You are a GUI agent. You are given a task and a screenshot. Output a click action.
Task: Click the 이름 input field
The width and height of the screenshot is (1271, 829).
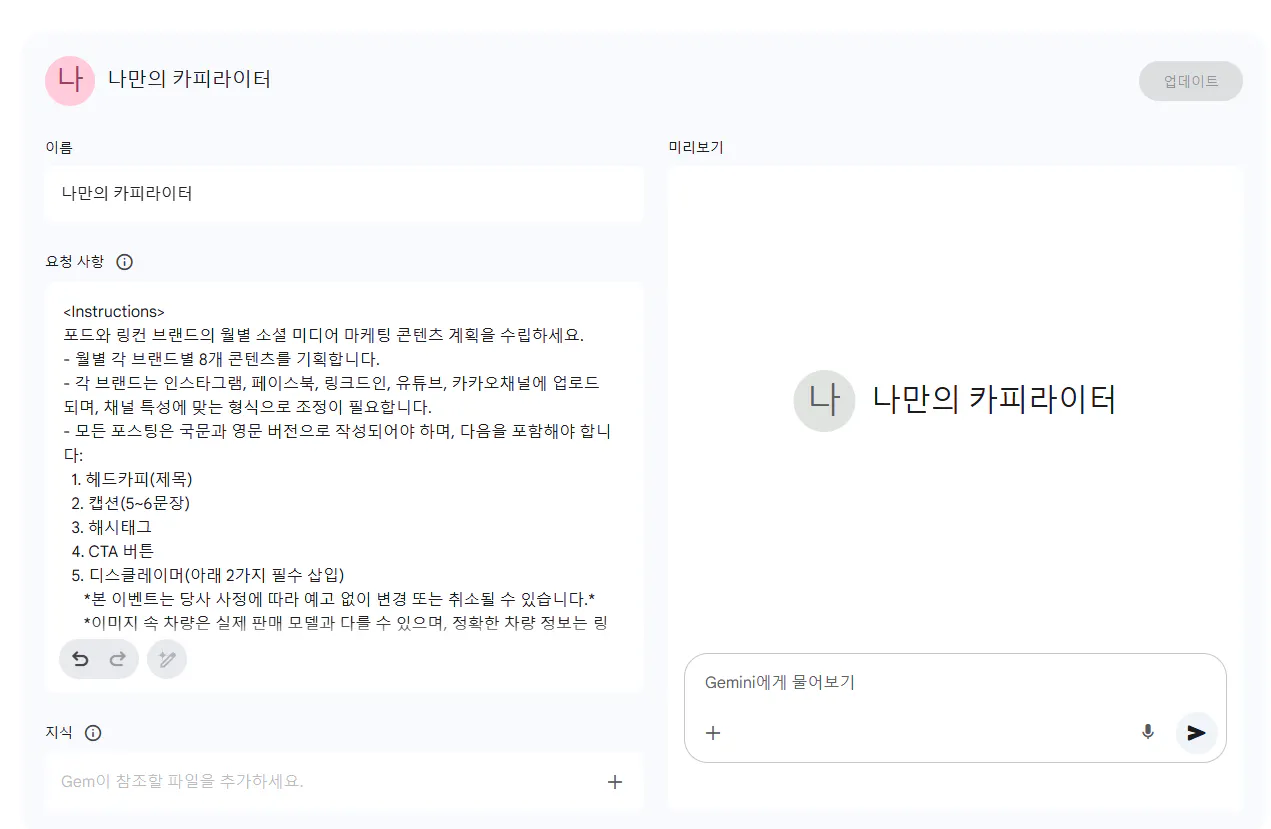[344, 194]
